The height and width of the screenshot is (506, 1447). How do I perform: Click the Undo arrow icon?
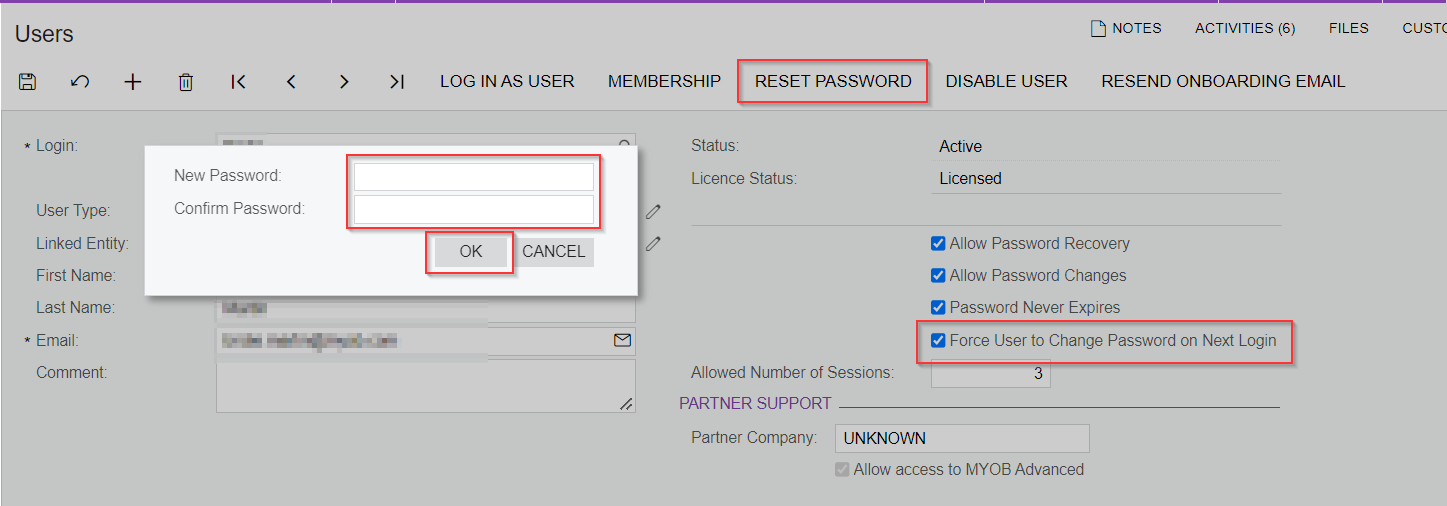pos(80,82)
